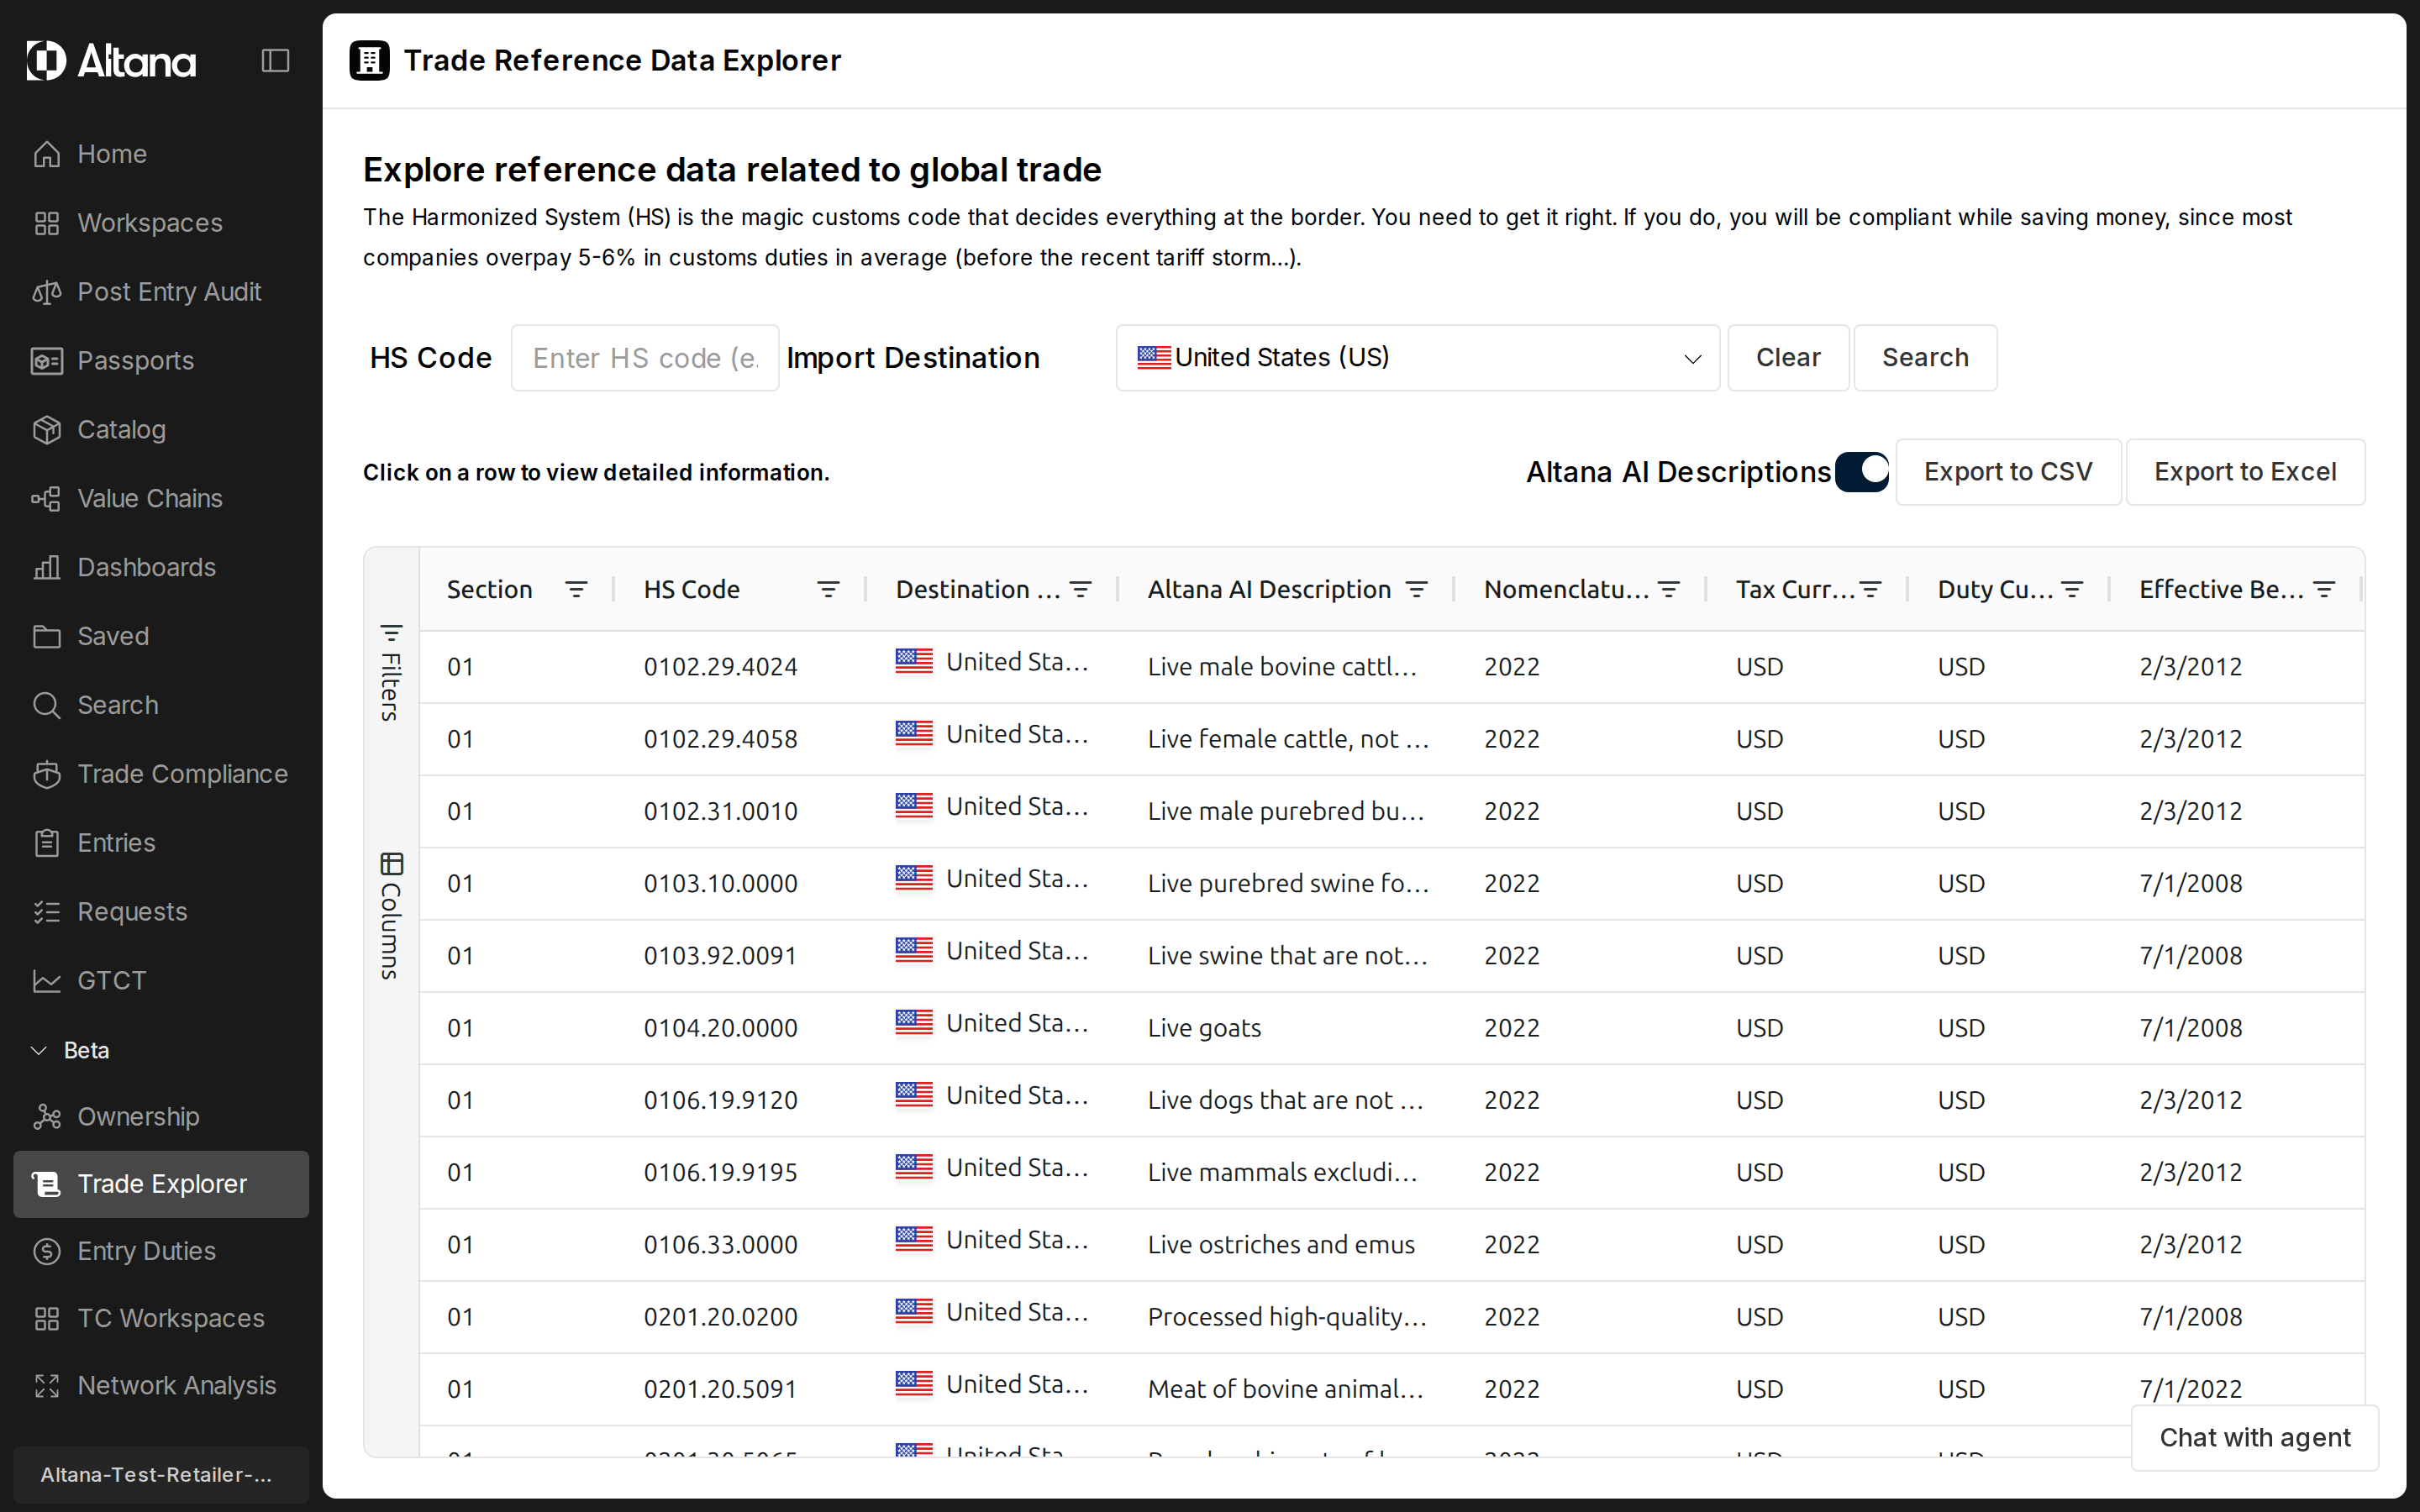This screenshot has height=1512, width=2420.
Task: Select row with HS code 0103.10.0000
Action: coord(1392,884)
